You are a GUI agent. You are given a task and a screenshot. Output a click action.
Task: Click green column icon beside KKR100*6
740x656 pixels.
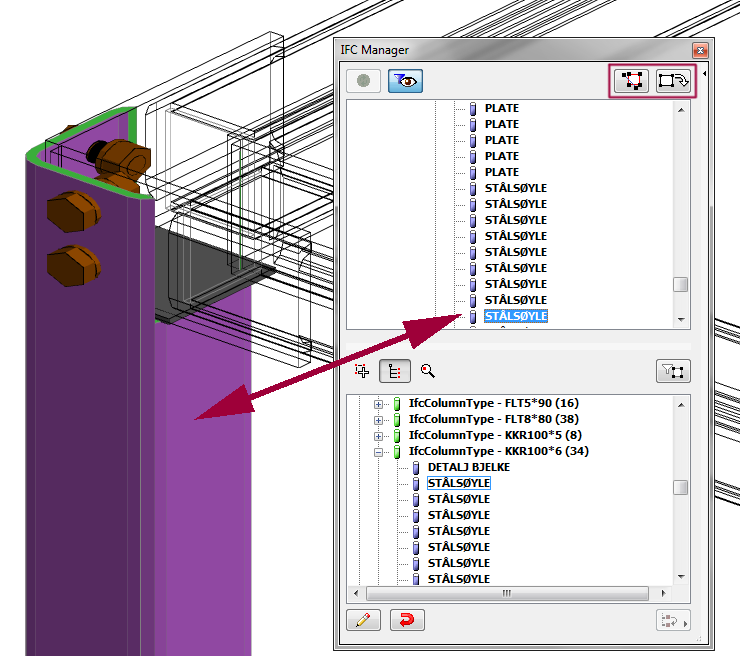pos(397,452)
